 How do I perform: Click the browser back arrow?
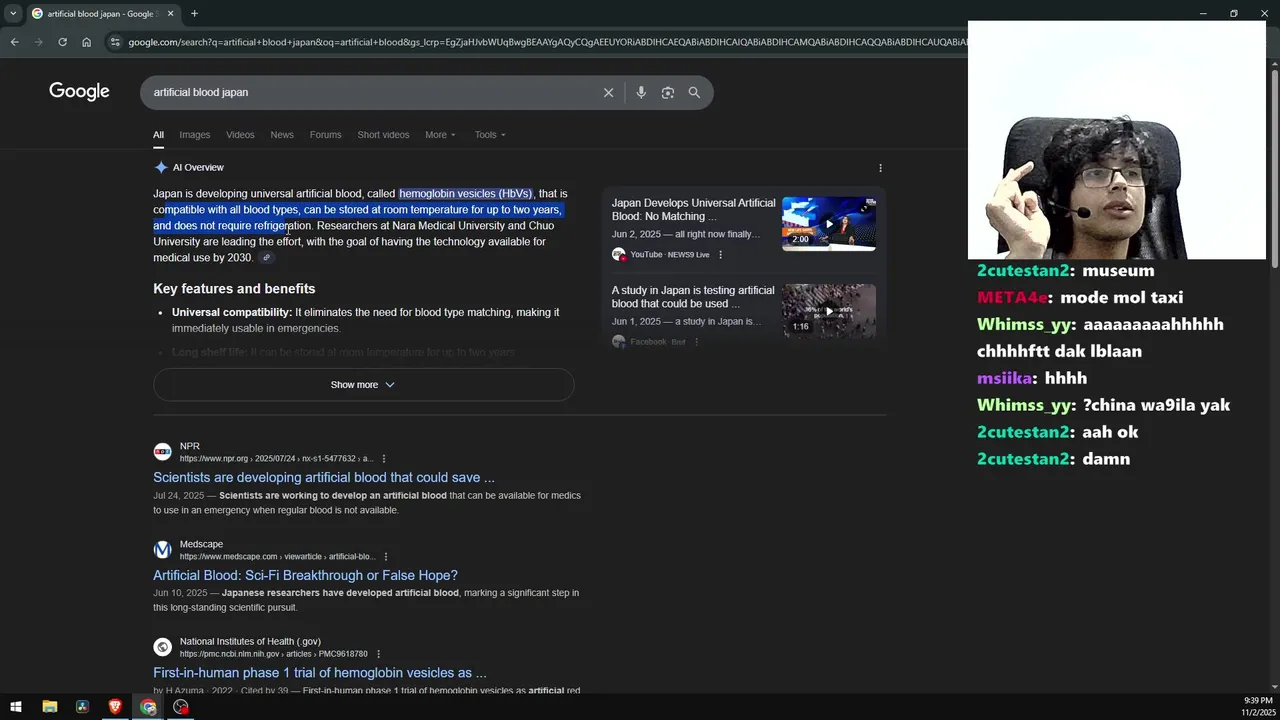(14, 42)
